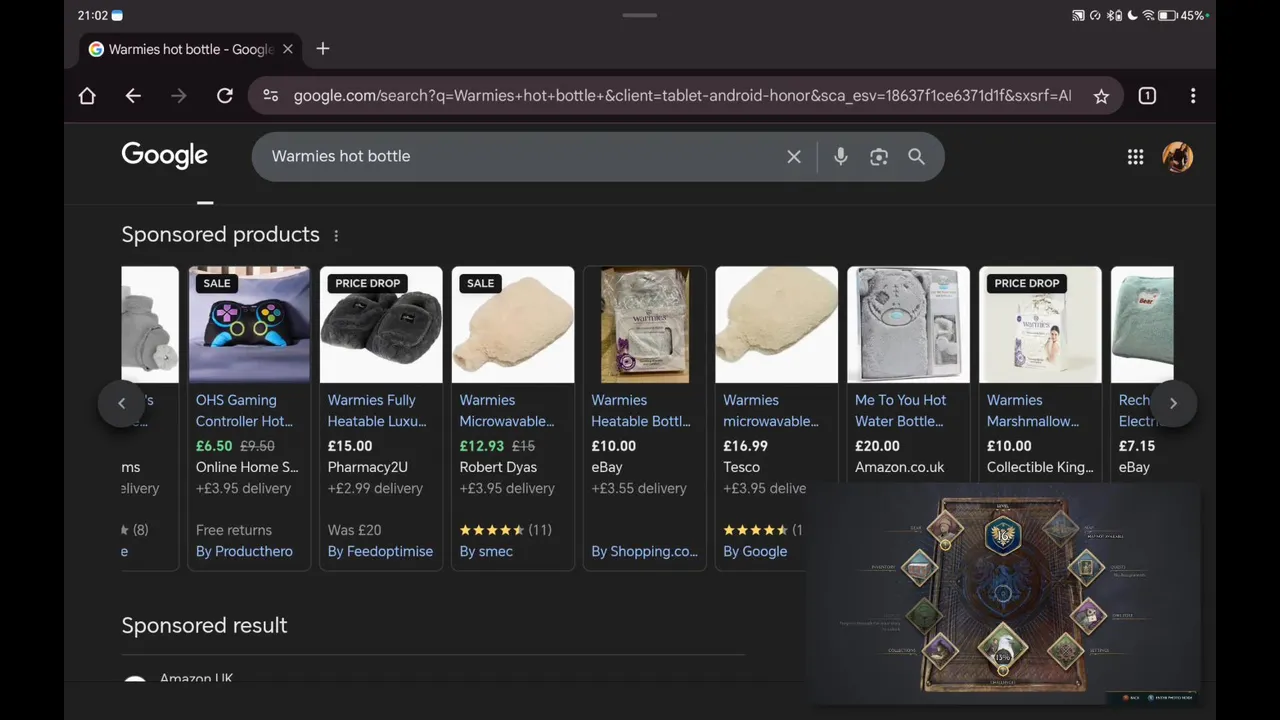Check battery status at 45%

tap(1183, 15)
